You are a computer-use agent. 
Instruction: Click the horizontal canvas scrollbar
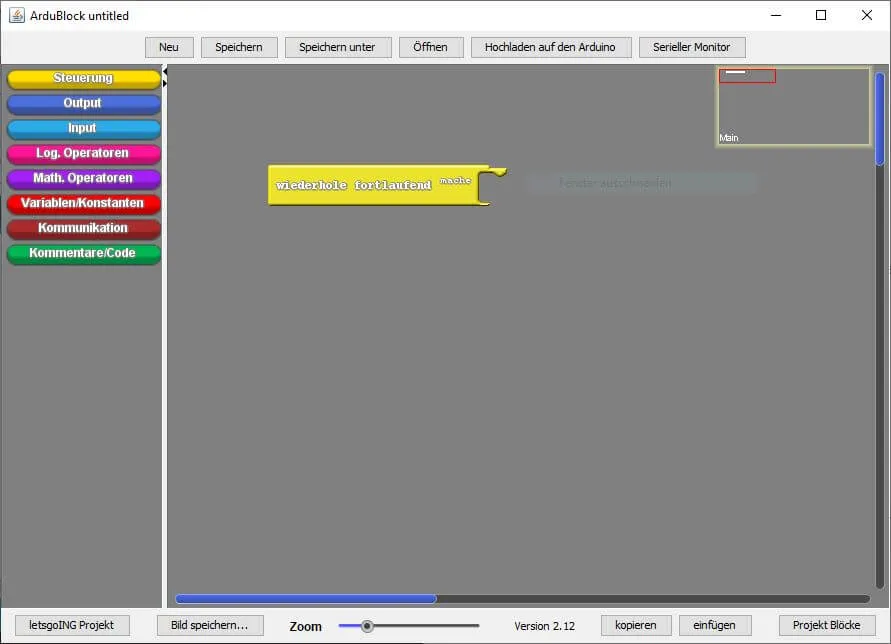coord(306,599)
